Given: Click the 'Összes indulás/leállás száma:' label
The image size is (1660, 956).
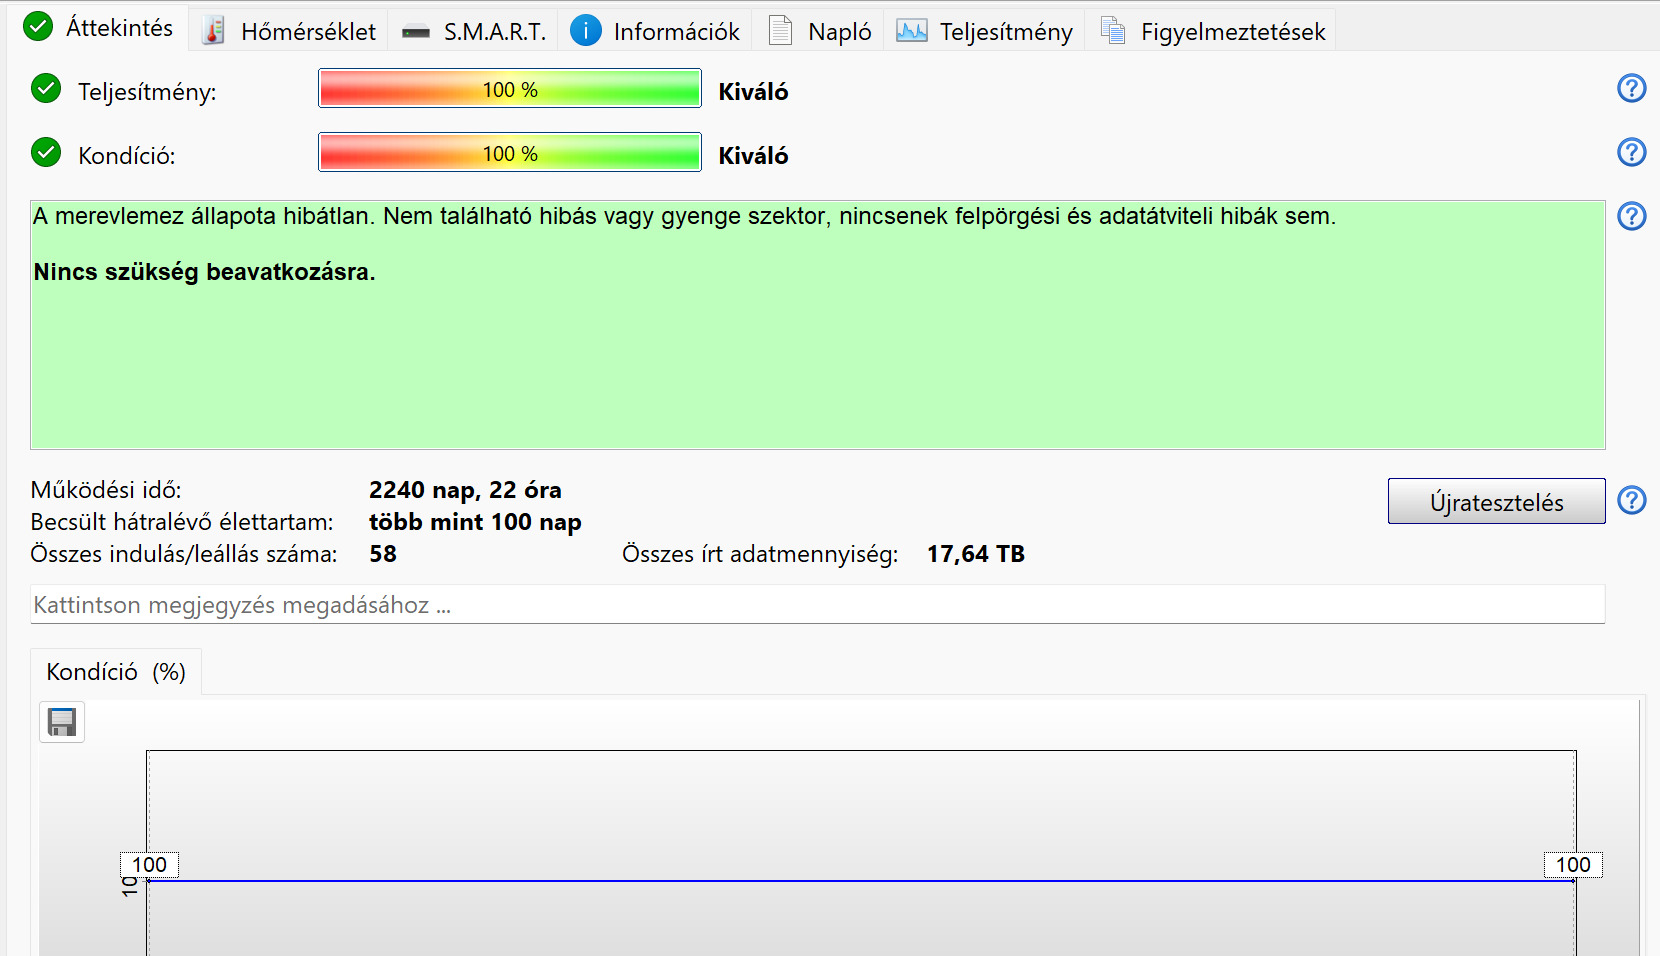Looking at the screenshot, I should coord(184,554).
